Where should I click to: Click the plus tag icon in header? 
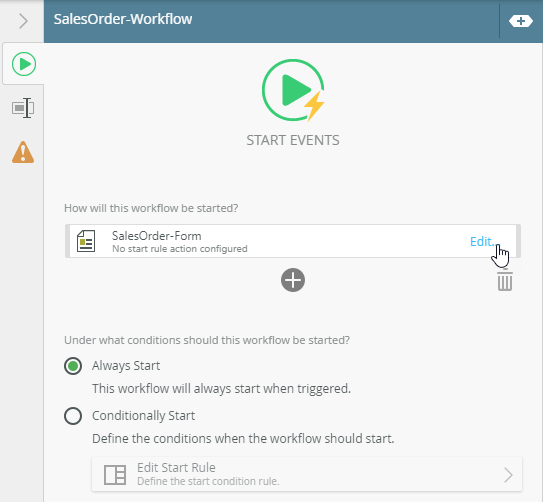521,21
